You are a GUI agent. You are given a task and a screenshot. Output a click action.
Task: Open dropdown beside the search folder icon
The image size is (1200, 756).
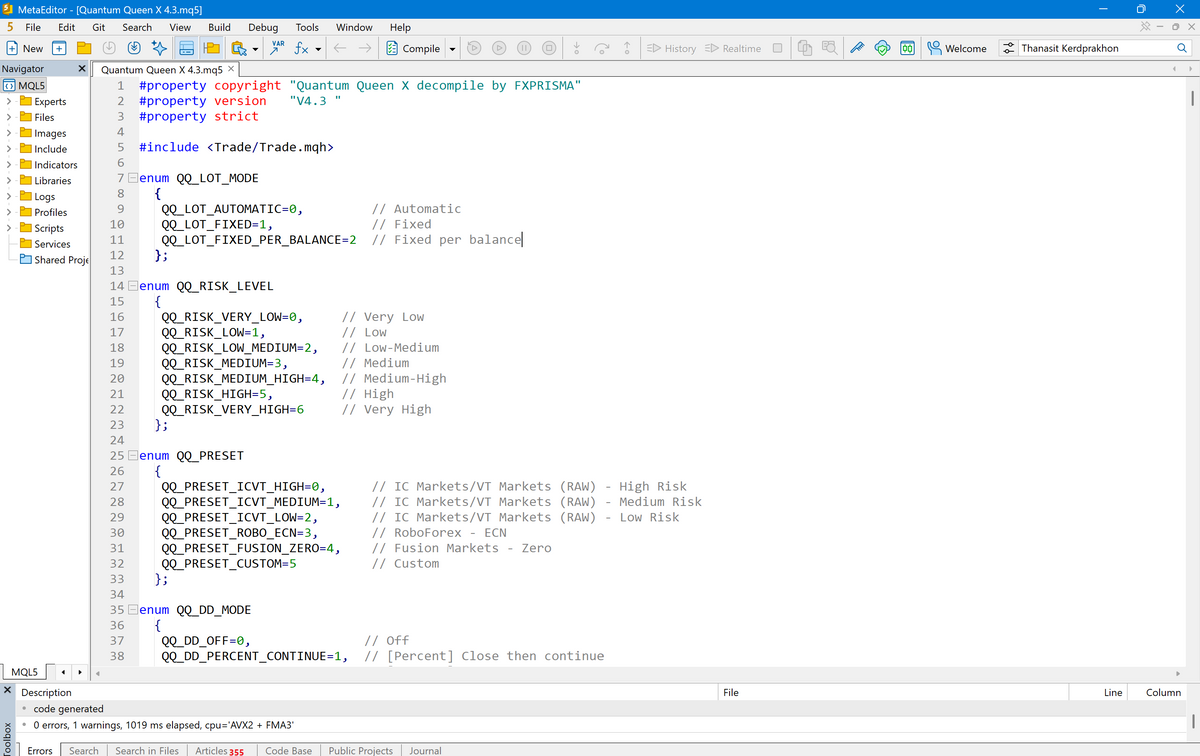coord(255,48)
